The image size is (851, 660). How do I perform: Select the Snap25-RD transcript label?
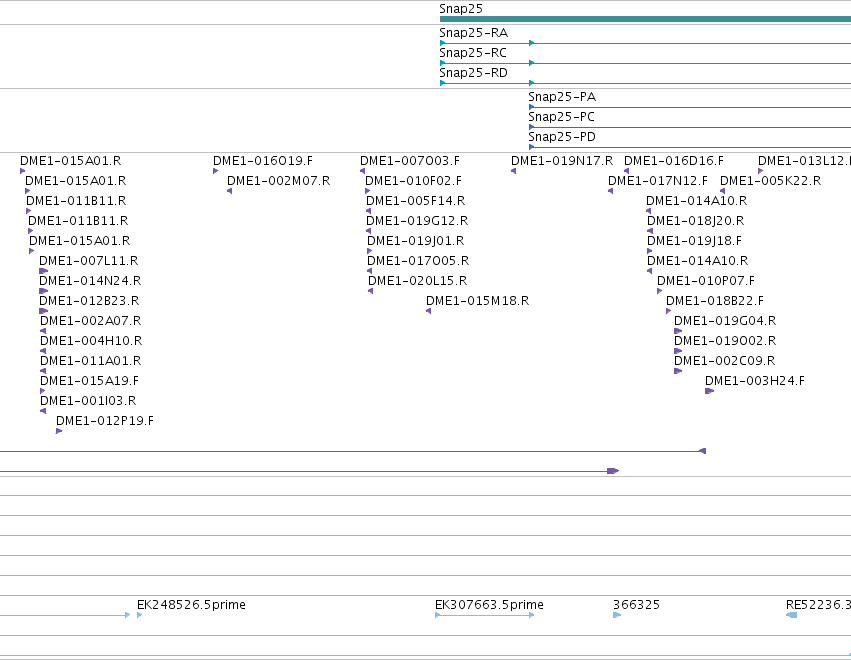pos(473,73)
